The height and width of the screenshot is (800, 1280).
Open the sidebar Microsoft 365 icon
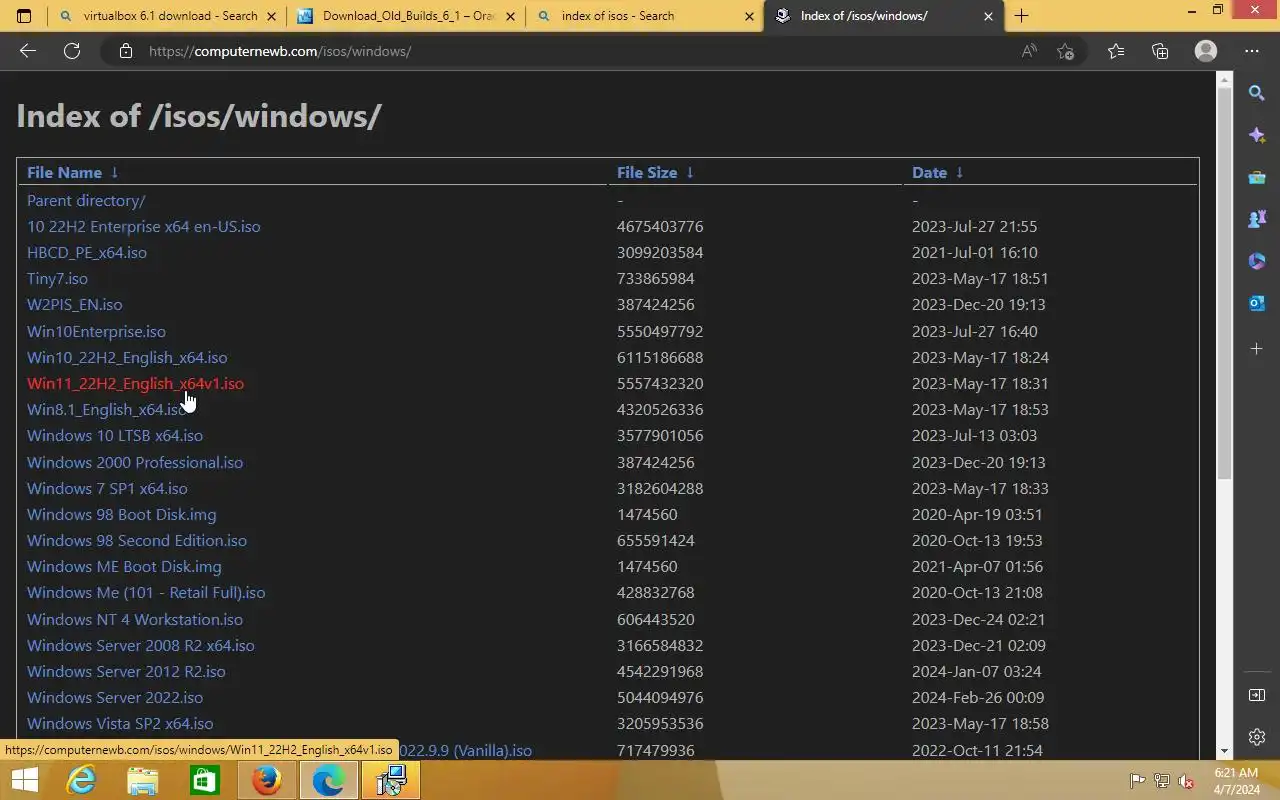pos(1257,261)
